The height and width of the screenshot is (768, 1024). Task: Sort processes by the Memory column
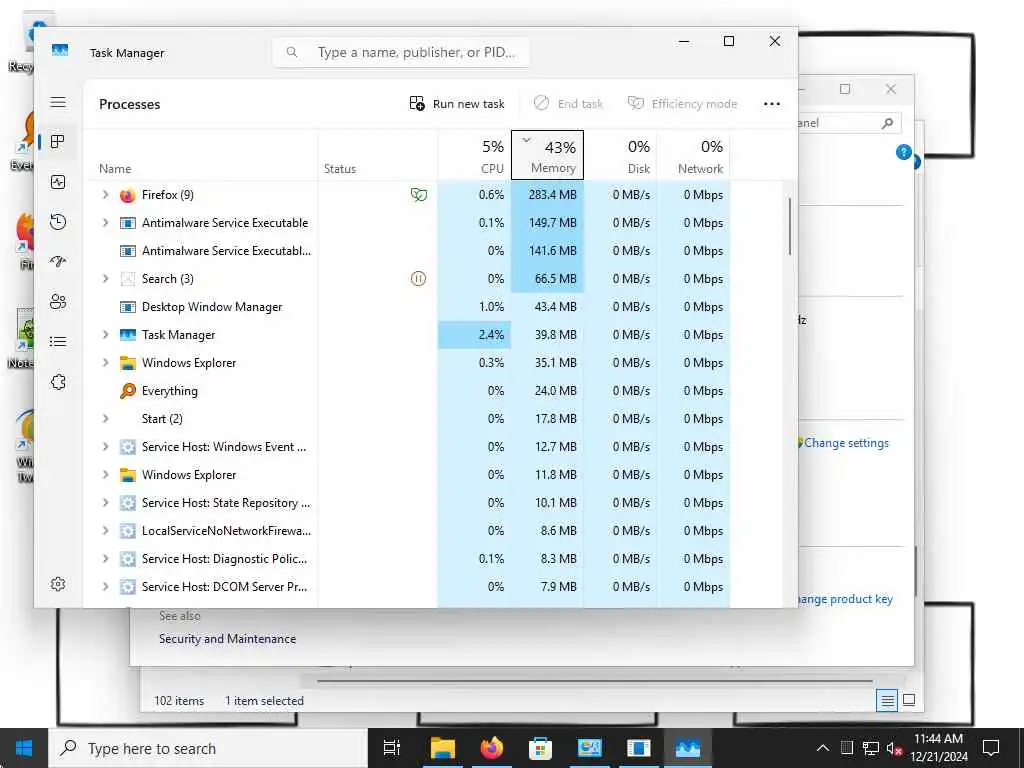point(547,155)
